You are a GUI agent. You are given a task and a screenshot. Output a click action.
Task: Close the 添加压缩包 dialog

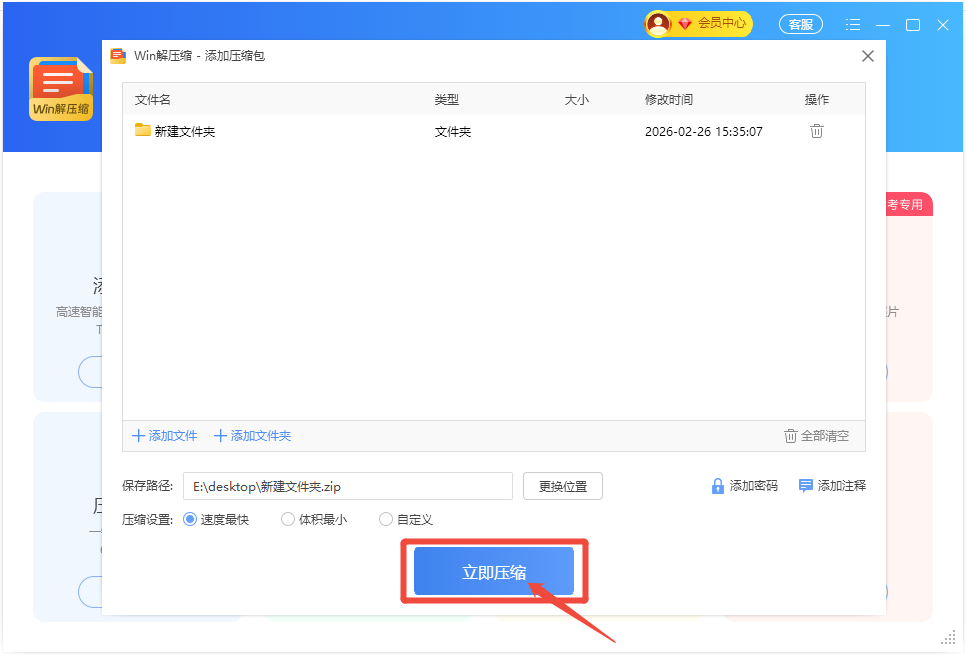click(868, 56)
